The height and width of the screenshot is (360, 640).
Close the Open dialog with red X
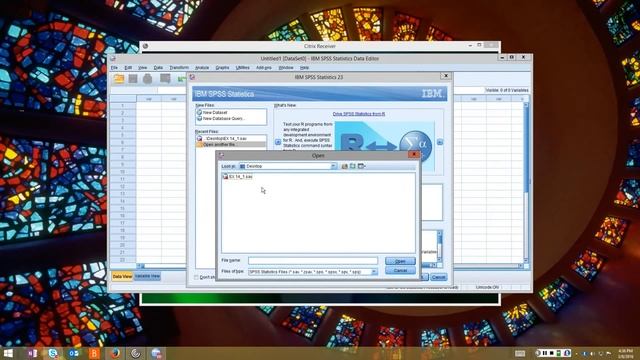[x=414, y=154]
